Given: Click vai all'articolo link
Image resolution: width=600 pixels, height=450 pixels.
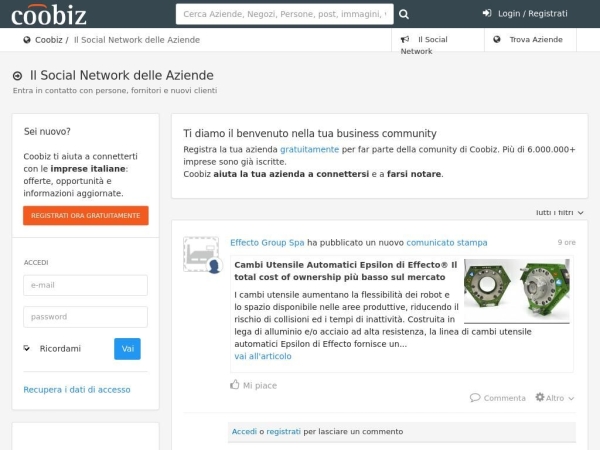Looking at the screenshot, I should pos(263,356).
